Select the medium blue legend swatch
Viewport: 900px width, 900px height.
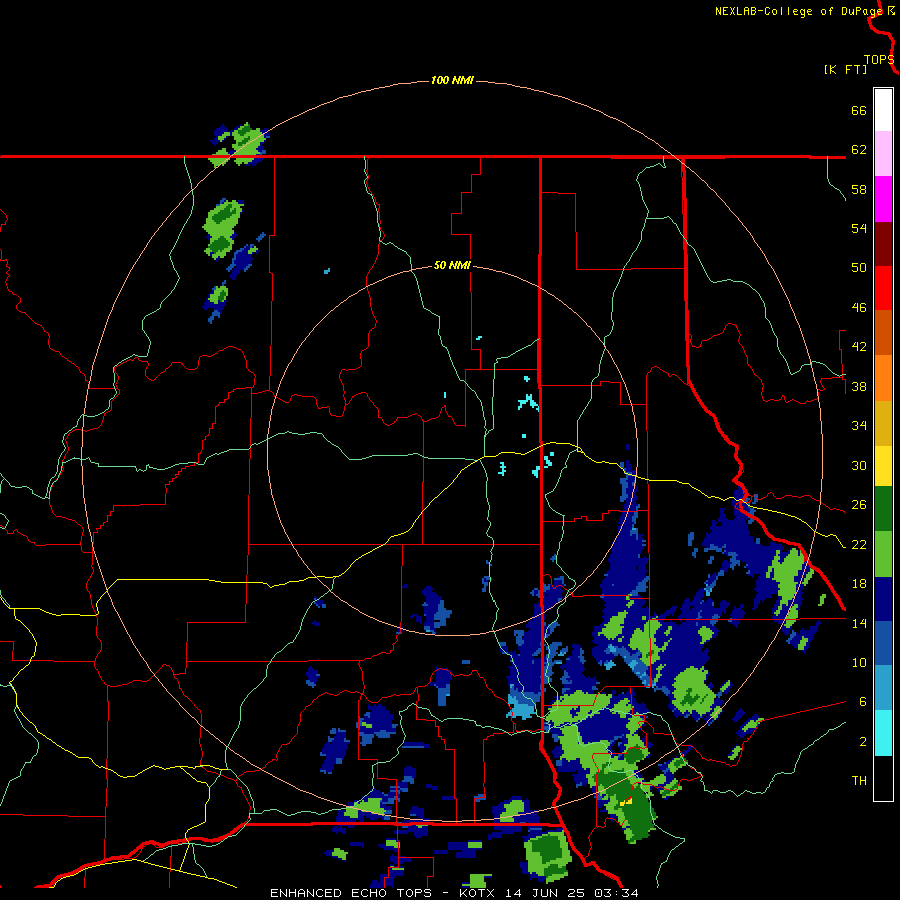(x=883, y=643)
